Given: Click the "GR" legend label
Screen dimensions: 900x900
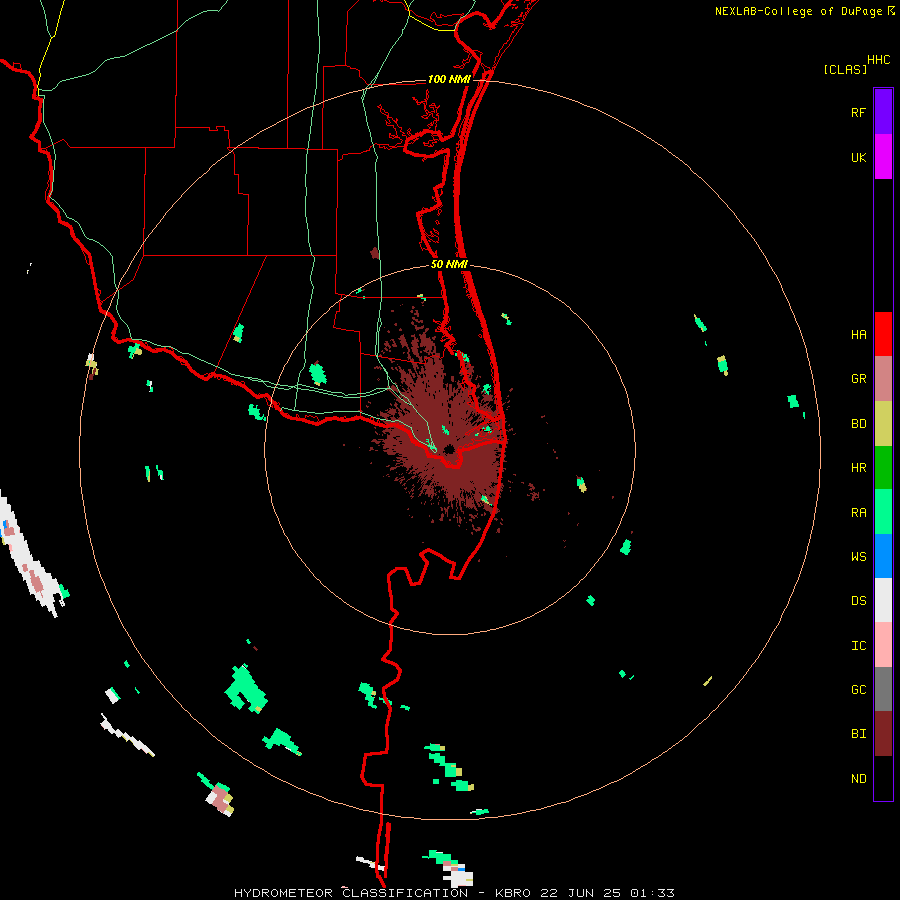Looking at the screenshot, I should coord(858,379).
